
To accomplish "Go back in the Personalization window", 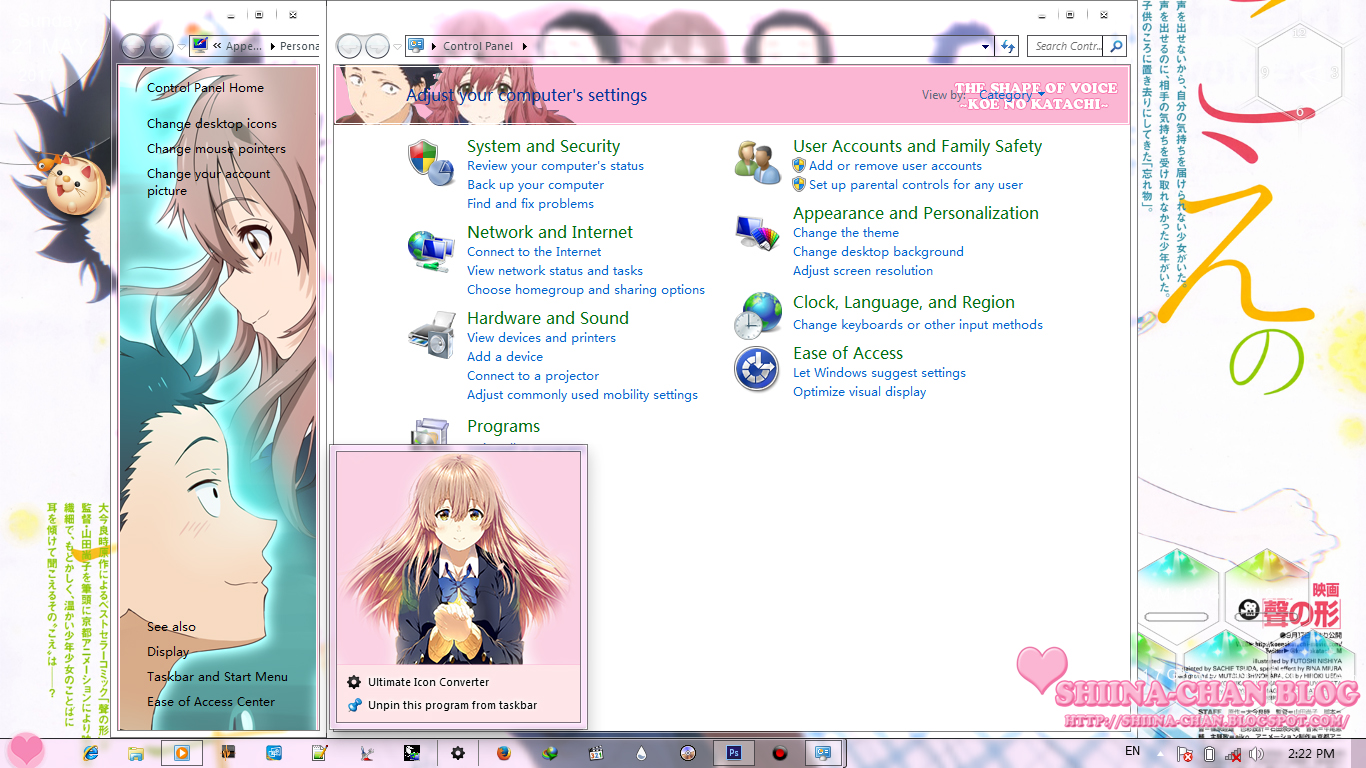I will [133, 46].
